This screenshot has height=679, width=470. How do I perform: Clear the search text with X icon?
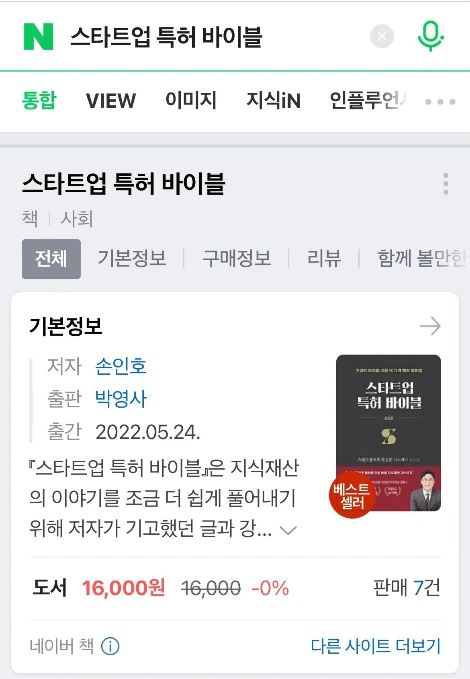pyautogui.click(x=382, y=36)
